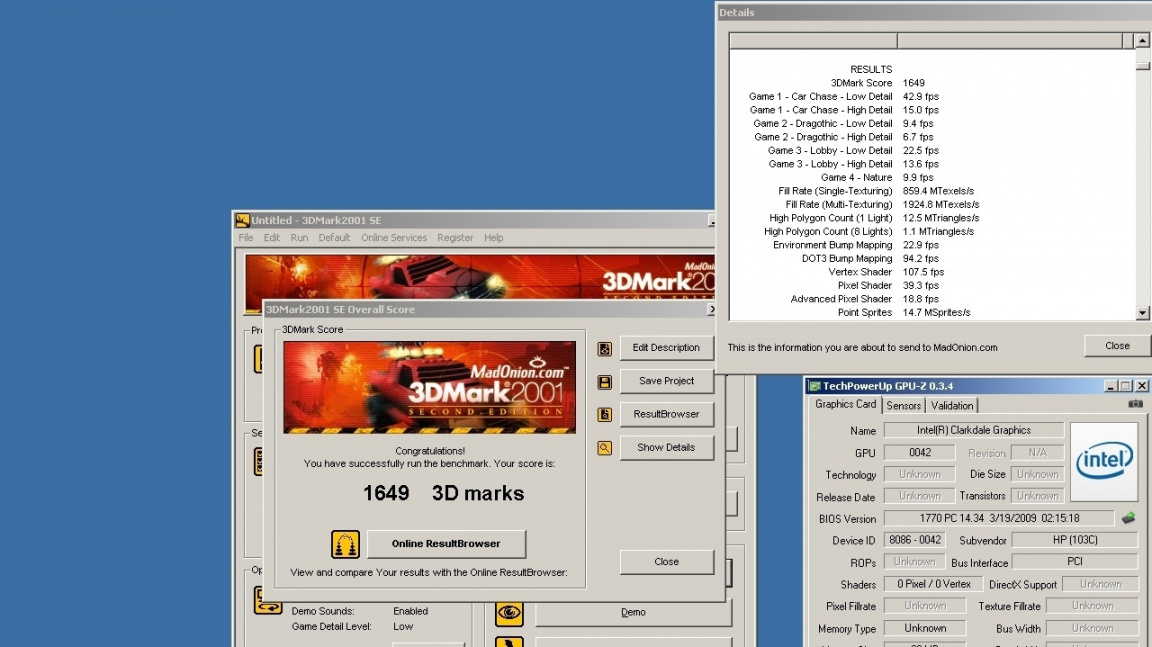Click the Save Project button
Screen dimensions: 1152x647
(x=666, y=381)
